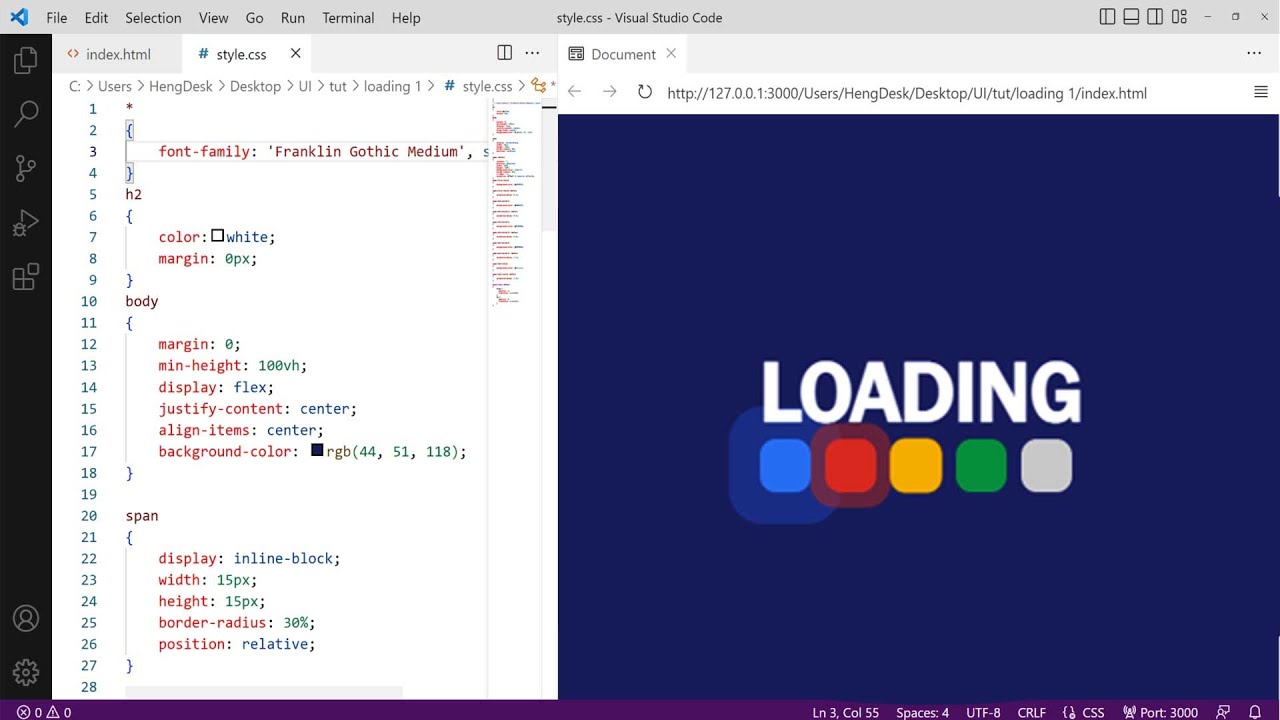Open the Extensions view
Screen dimensions: 1280x720
pyautogui.click(x=26, y=276)
